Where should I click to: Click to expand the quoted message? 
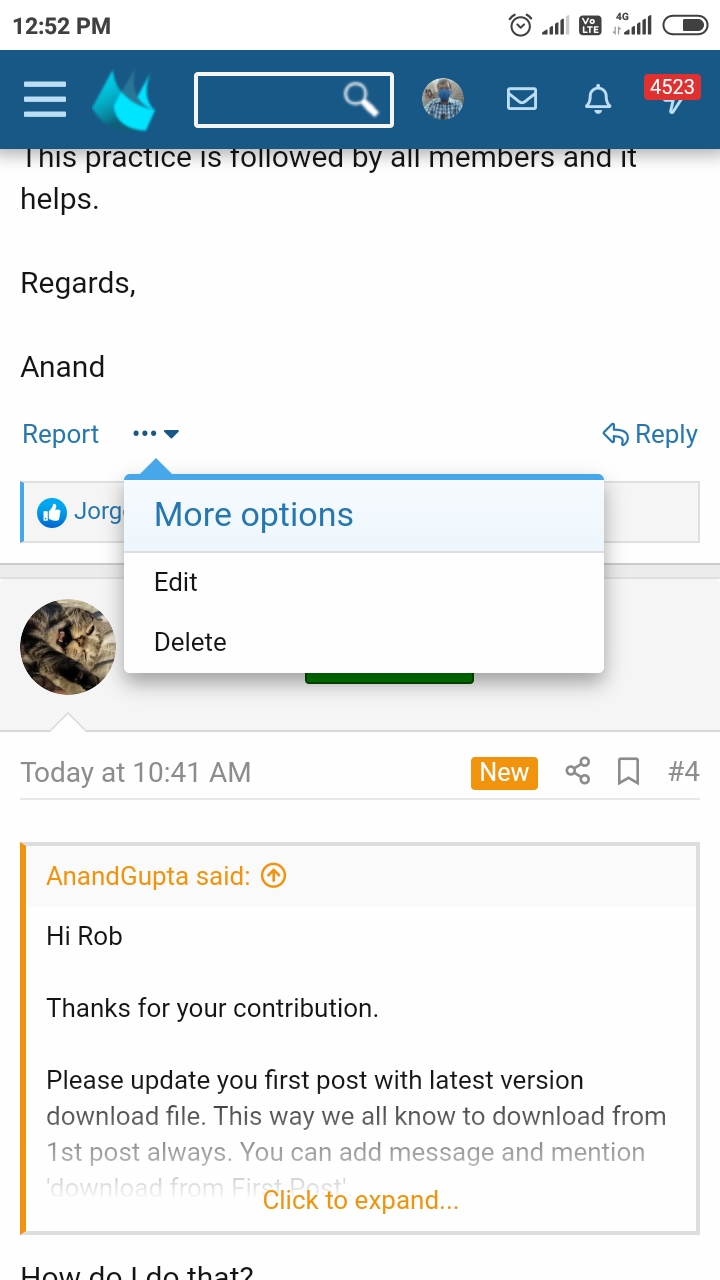pyautogui.click(x=360, y=1200)
